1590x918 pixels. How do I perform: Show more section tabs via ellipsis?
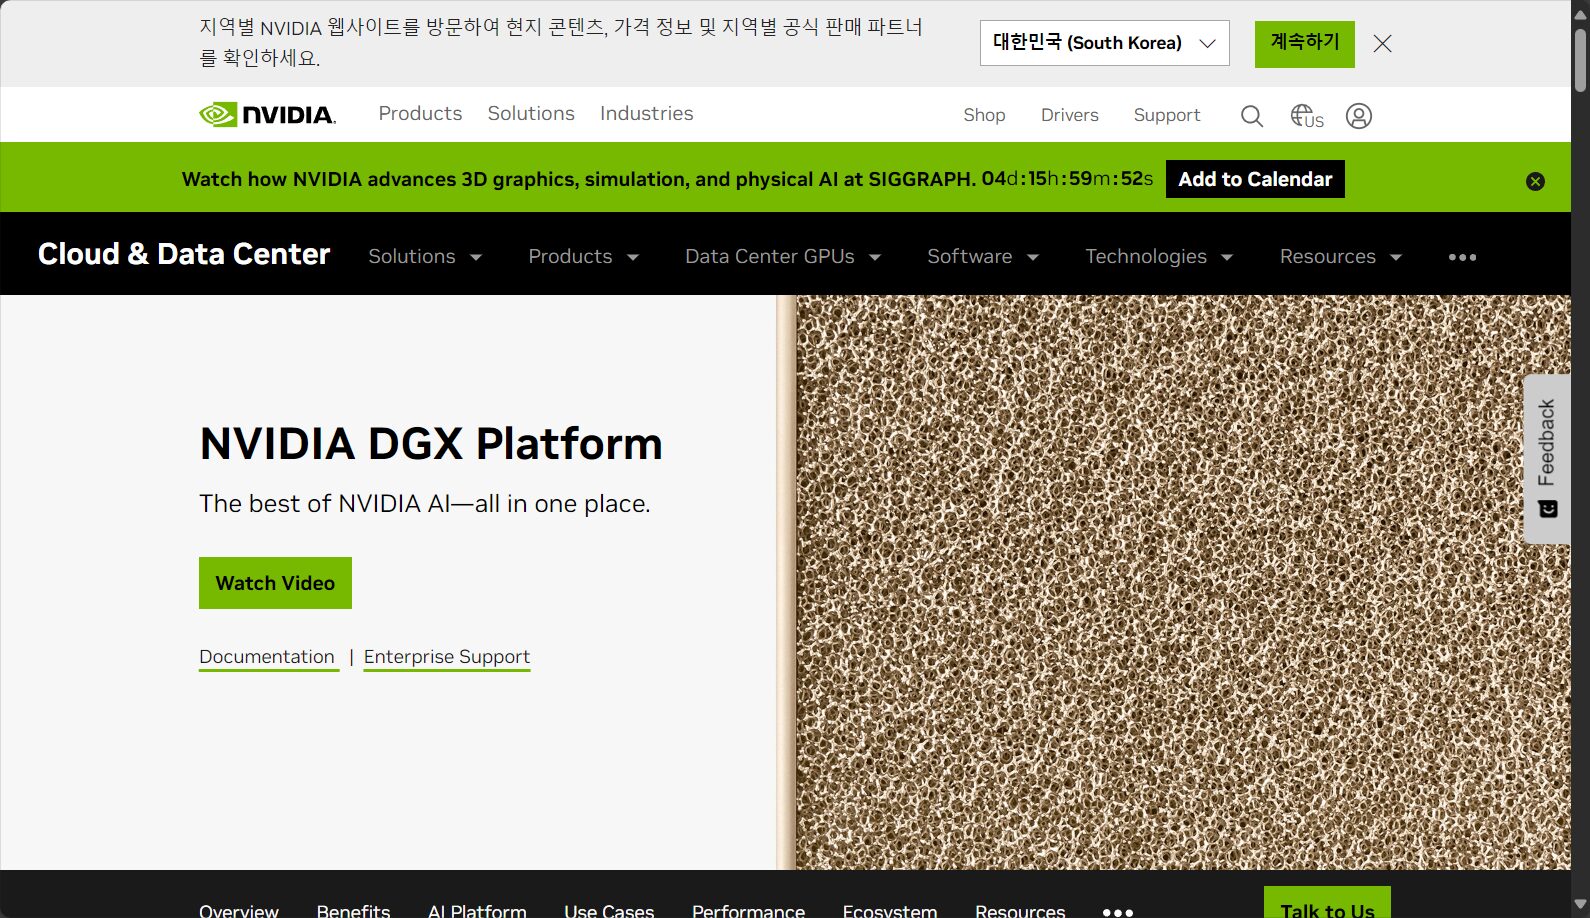coord(1117,911)
